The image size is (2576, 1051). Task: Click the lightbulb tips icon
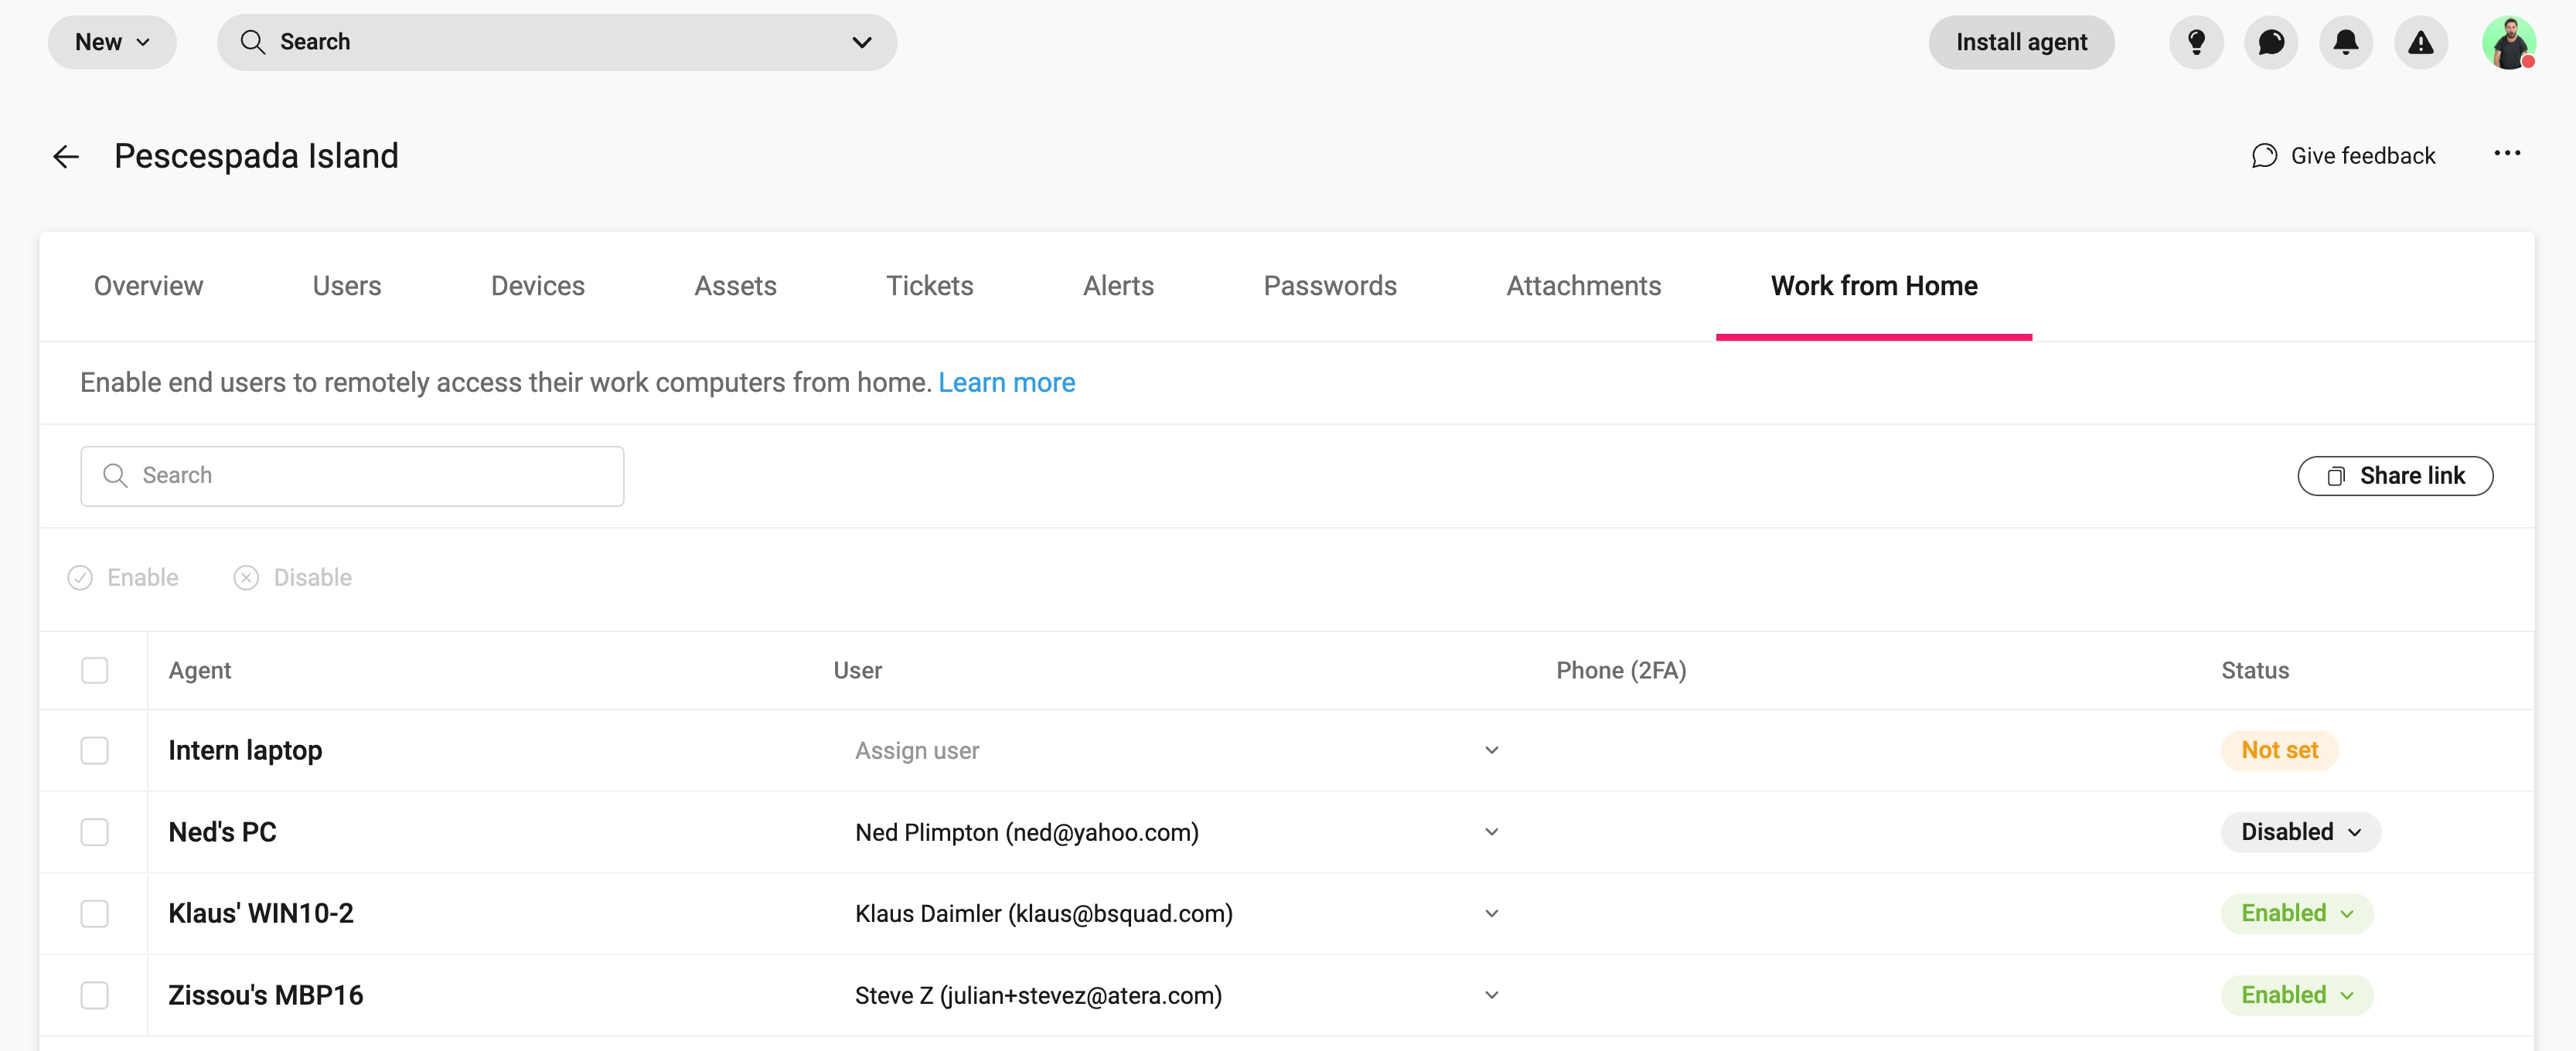(2195, 42)
